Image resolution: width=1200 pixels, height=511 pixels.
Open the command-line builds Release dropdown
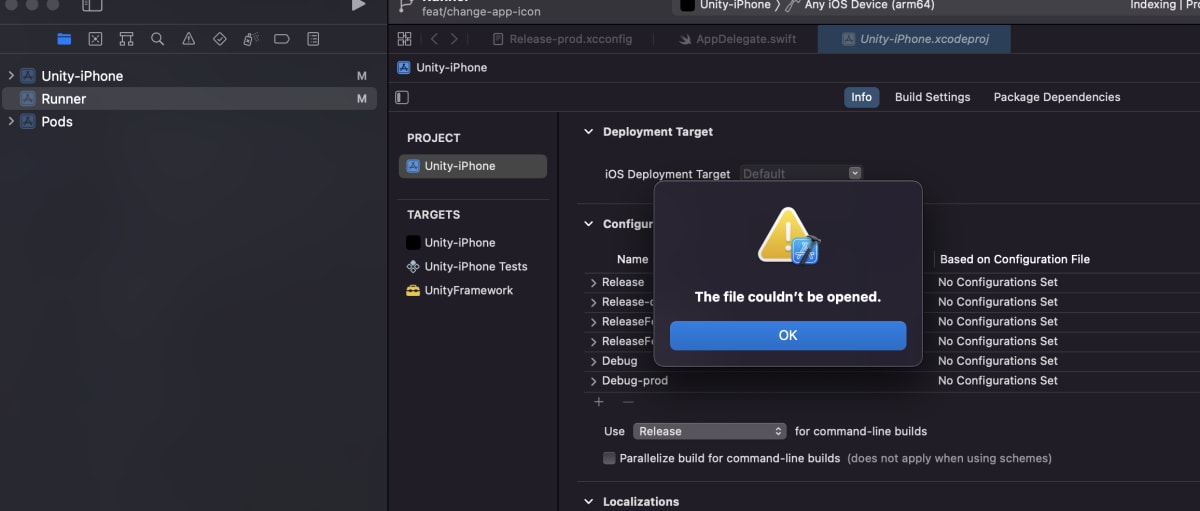pyautogui.click(x=710, y=431)
